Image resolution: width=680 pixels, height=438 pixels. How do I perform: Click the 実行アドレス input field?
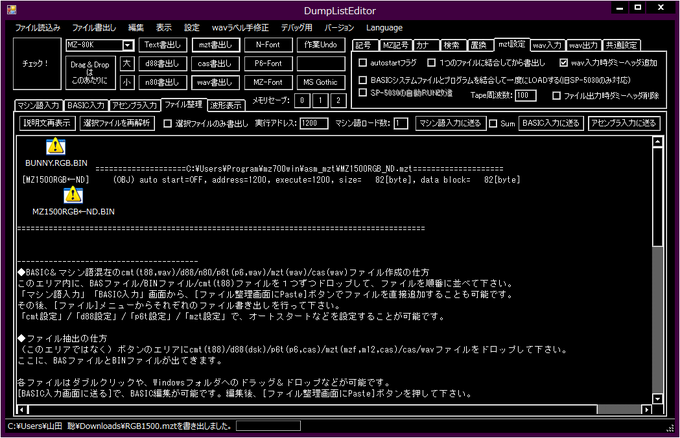click(314, 124)
